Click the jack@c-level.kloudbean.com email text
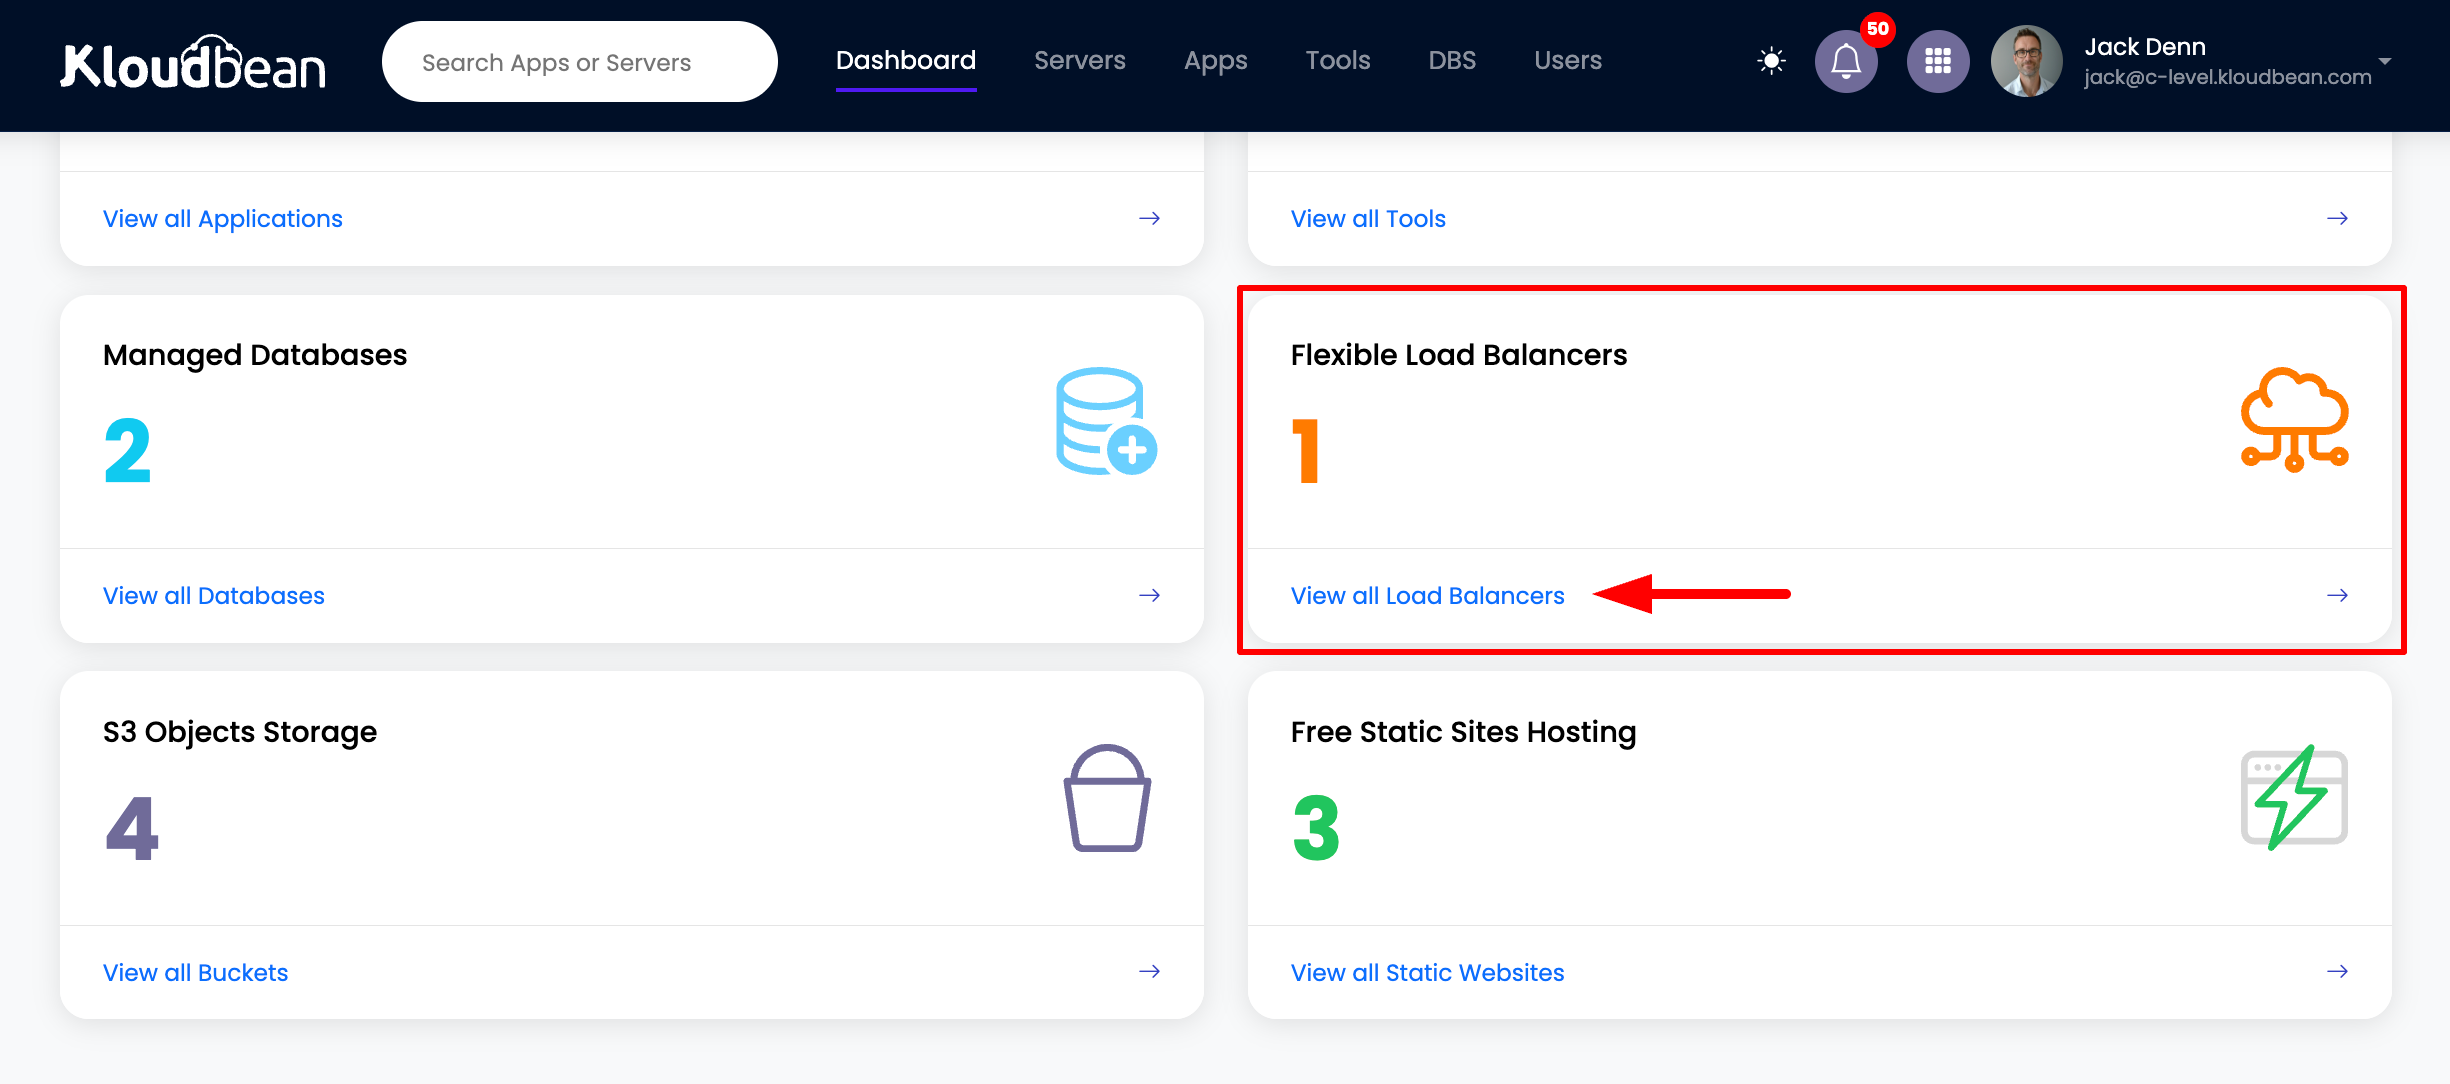 (x=2228, y=77)
